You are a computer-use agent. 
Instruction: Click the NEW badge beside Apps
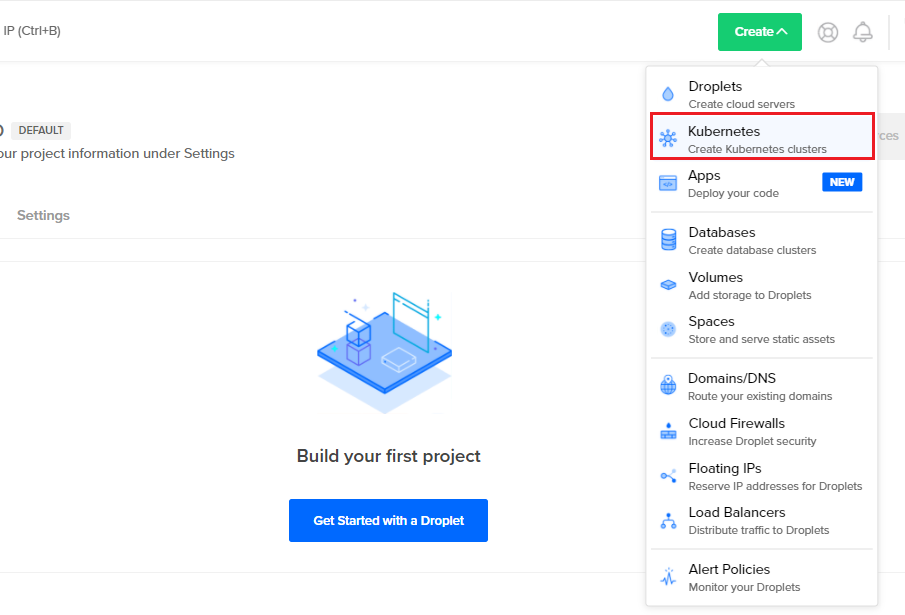click(x=842, y=182)
